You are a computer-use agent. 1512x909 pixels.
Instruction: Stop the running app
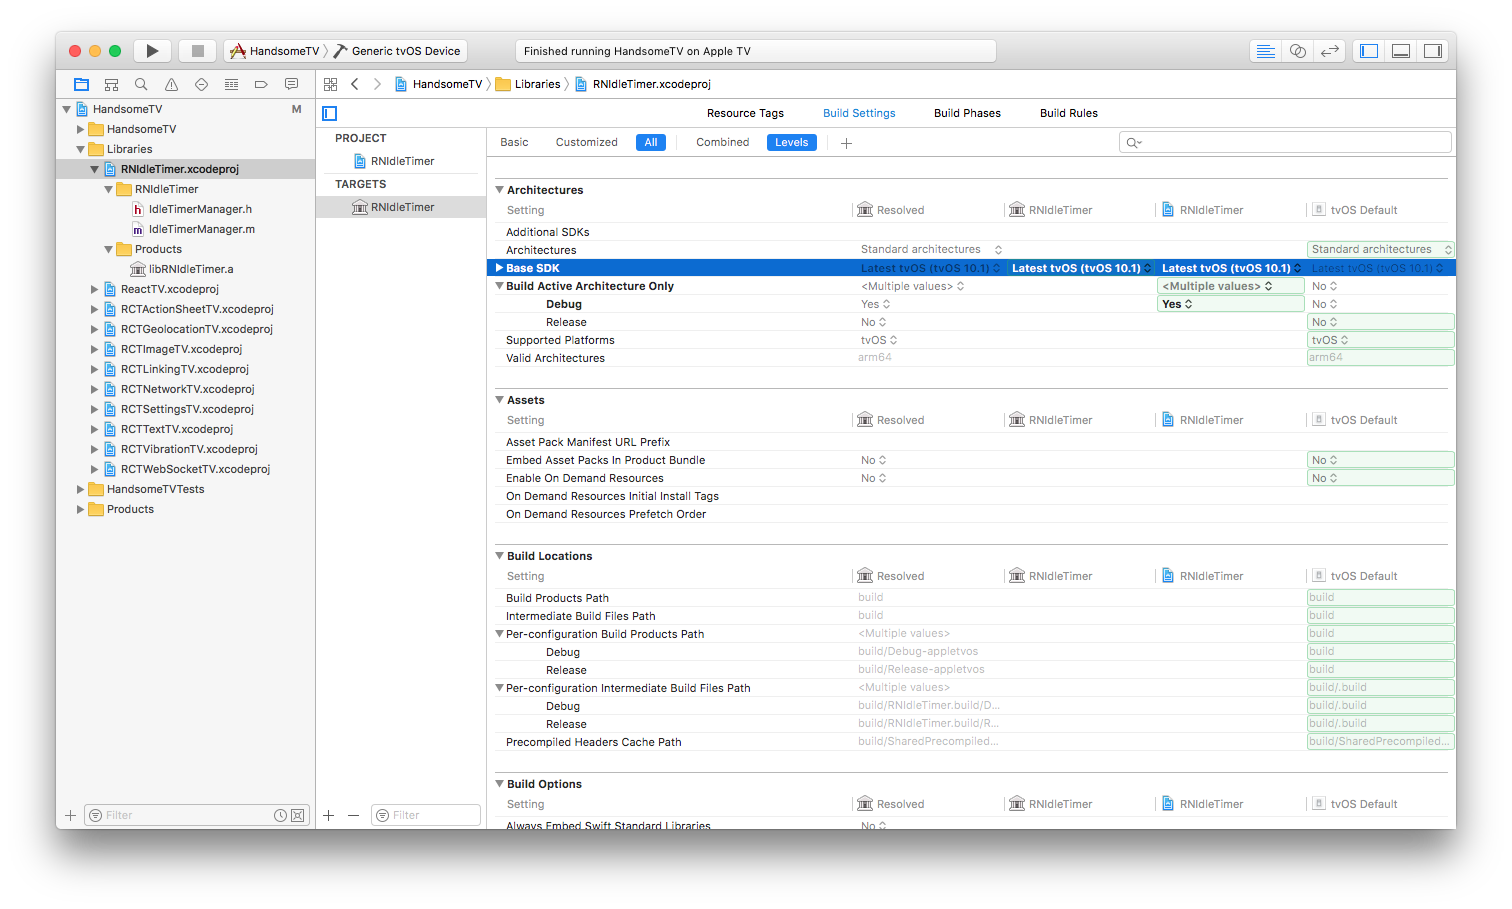(x=198, y=51)
